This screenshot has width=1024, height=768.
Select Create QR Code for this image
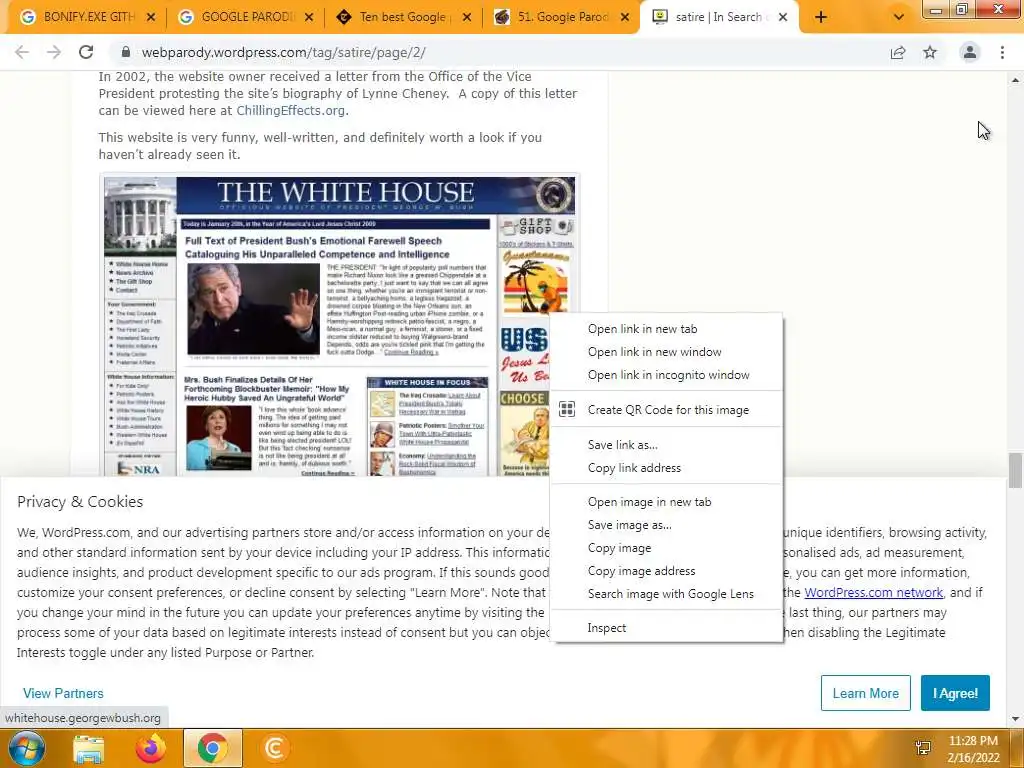pyautogui.click(x=667, y=409)
